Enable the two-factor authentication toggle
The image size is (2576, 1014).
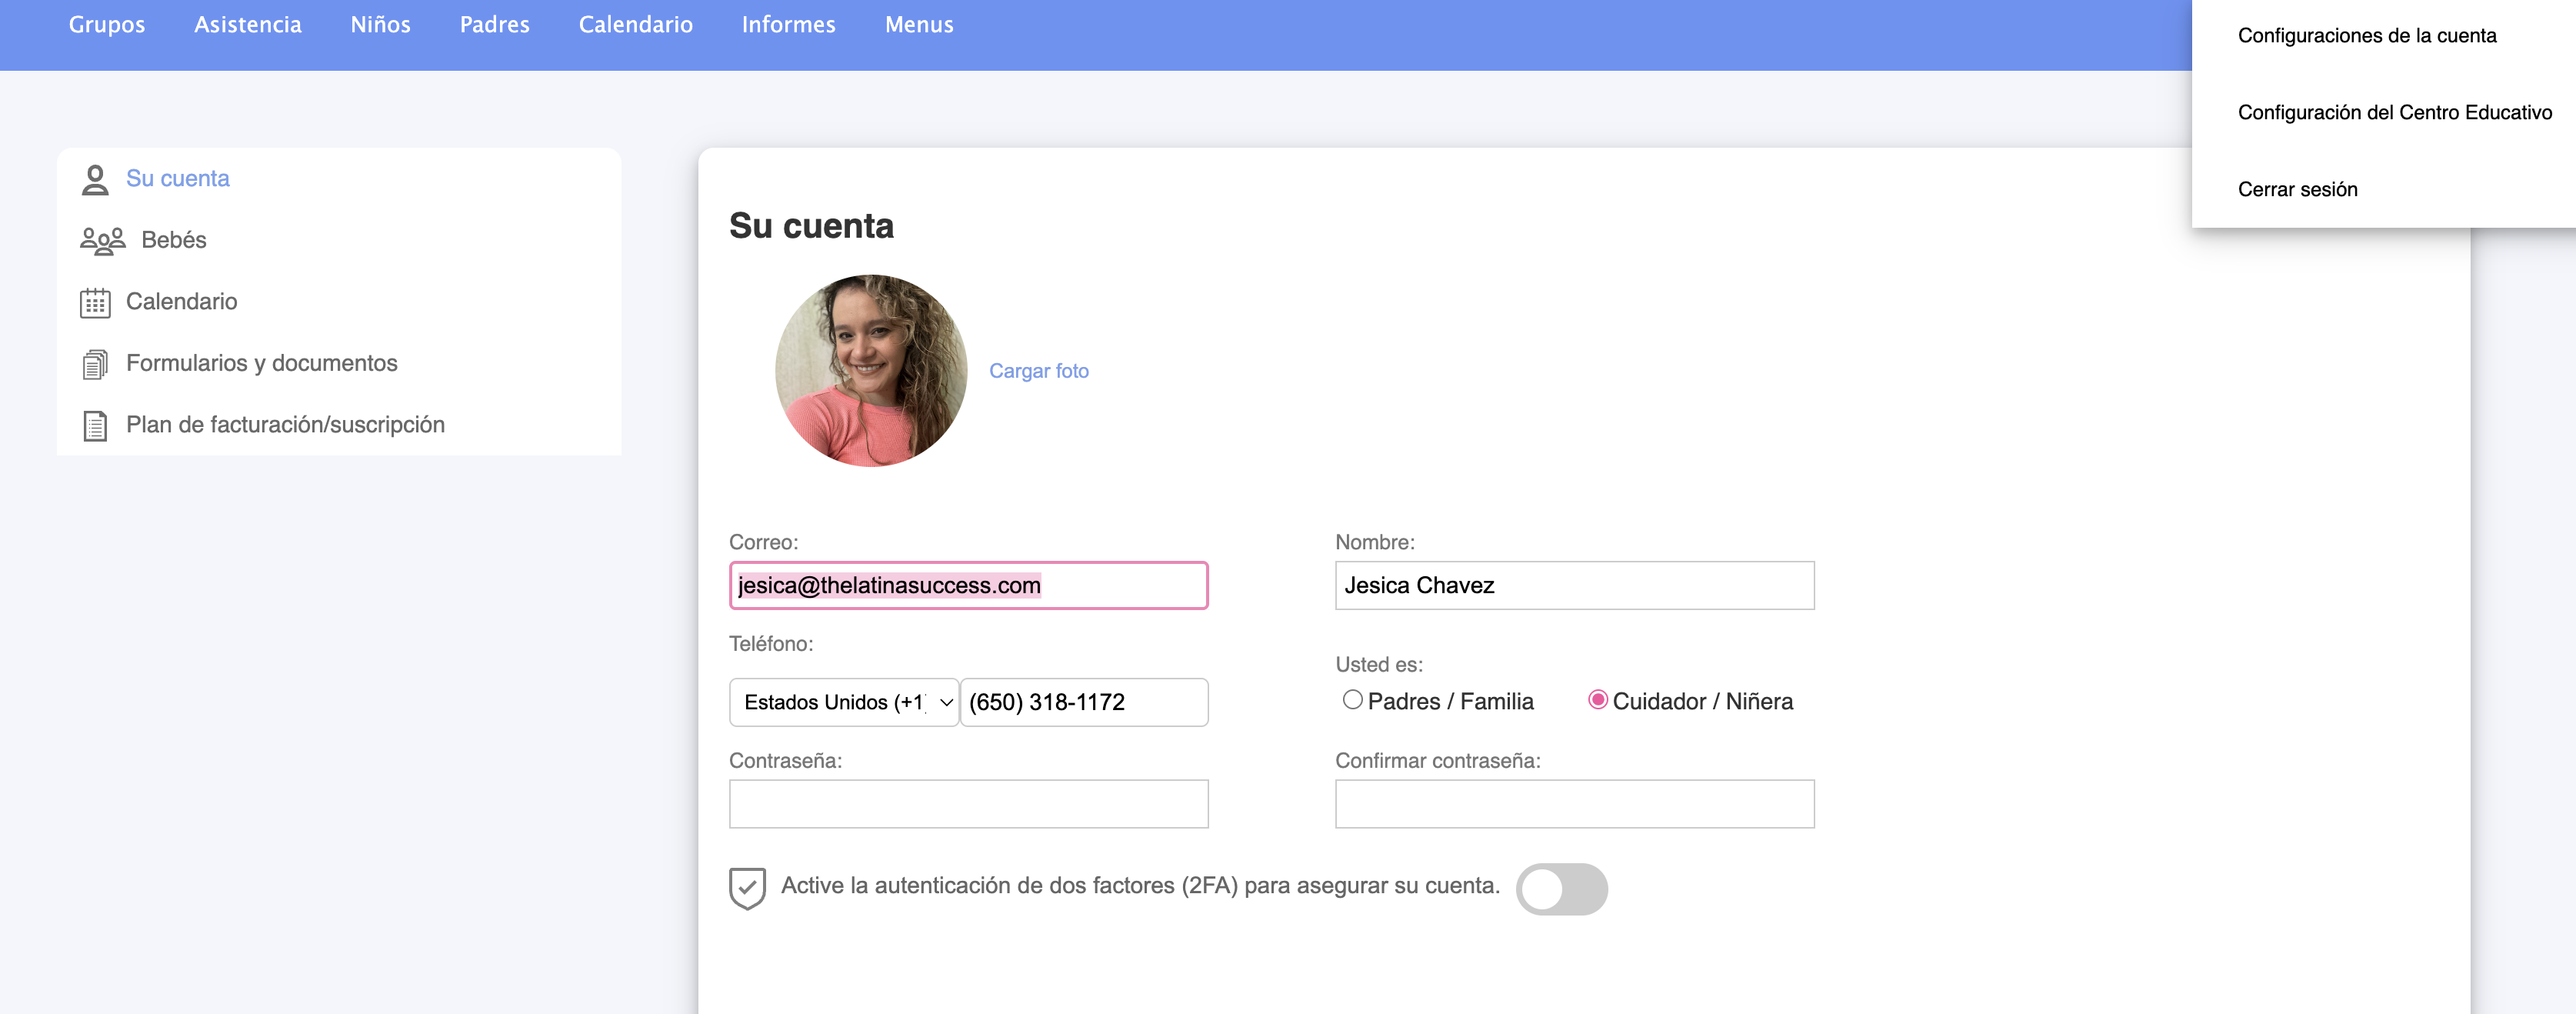tap(1561, 889)
